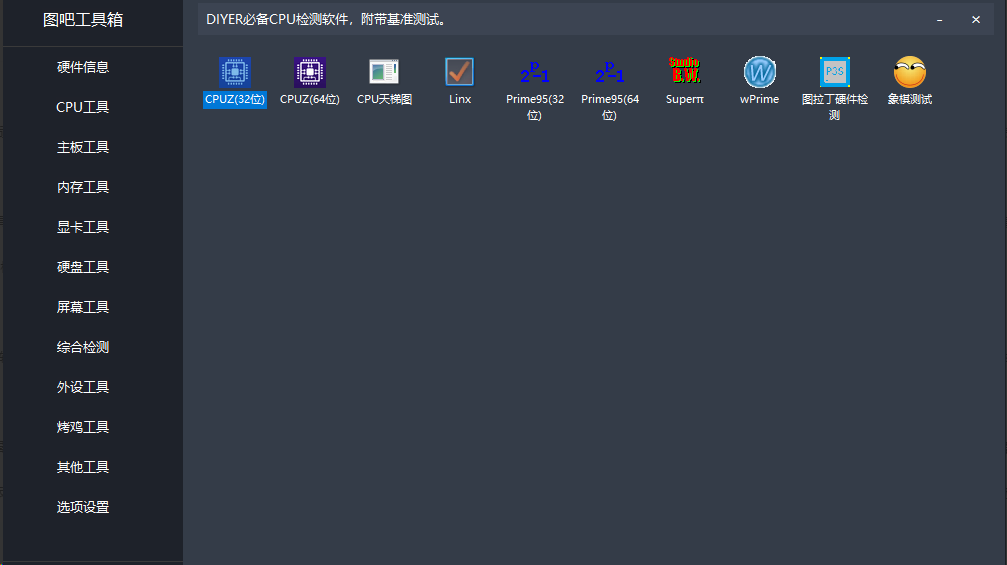Open the Superπ benchmark icon

coord(685,73)
